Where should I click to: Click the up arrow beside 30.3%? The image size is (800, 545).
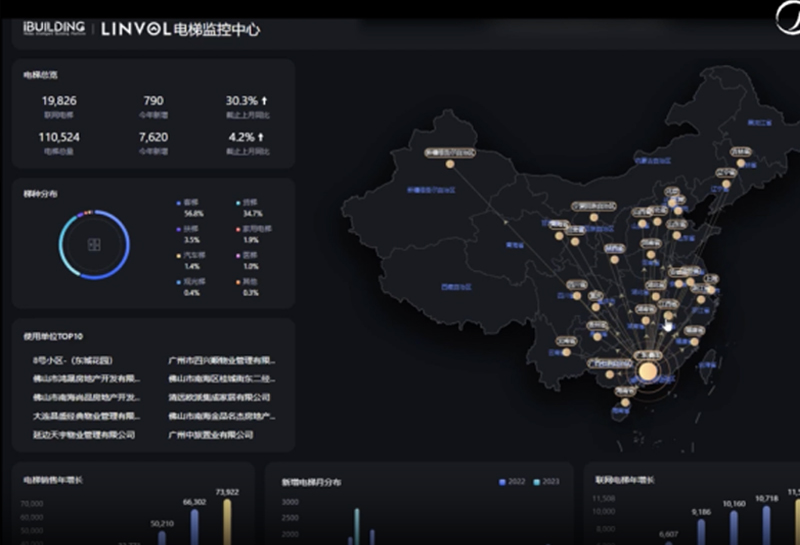(265, 101)
